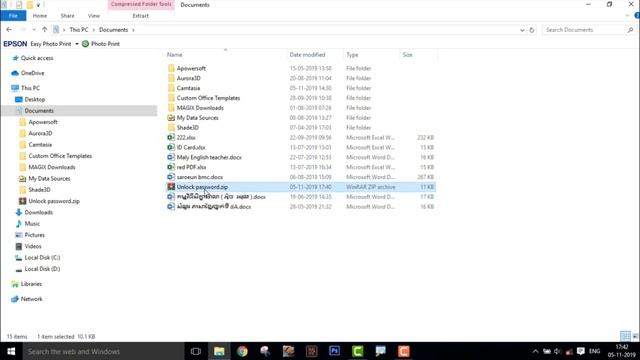Click Documents in the address path

point(113,30)
